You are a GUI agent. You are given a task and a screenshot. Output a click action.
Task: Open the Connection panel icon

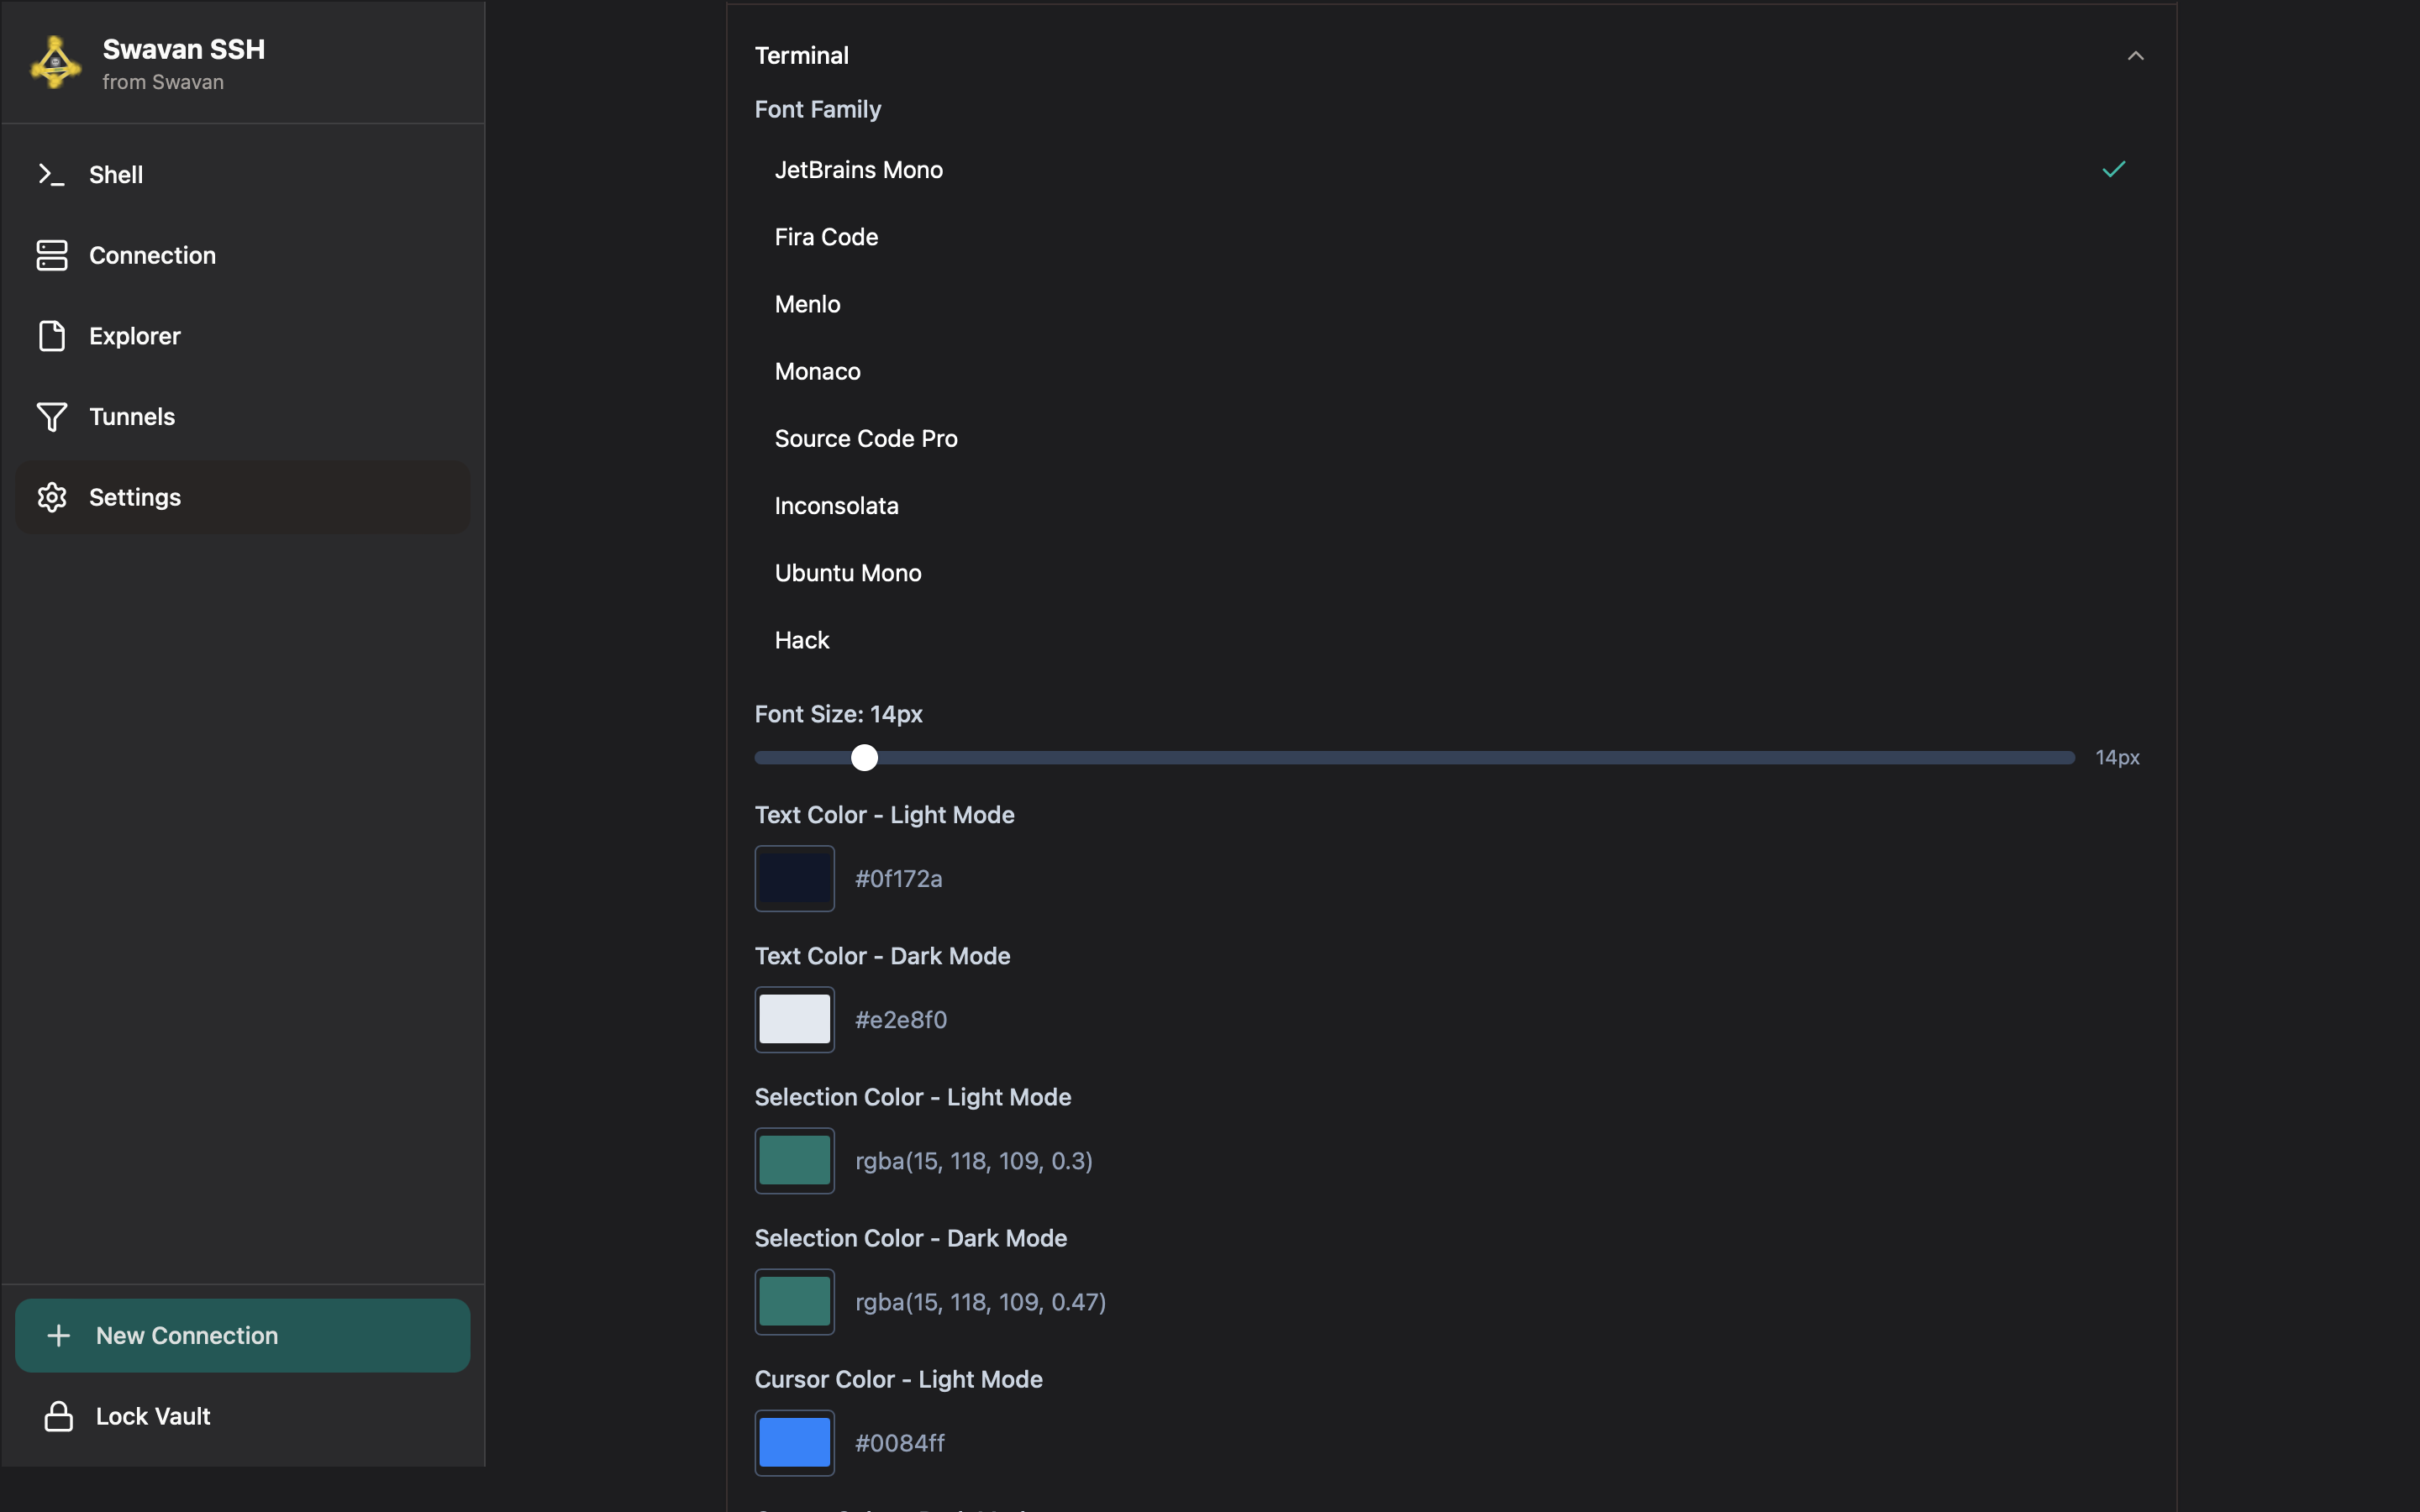52,255
